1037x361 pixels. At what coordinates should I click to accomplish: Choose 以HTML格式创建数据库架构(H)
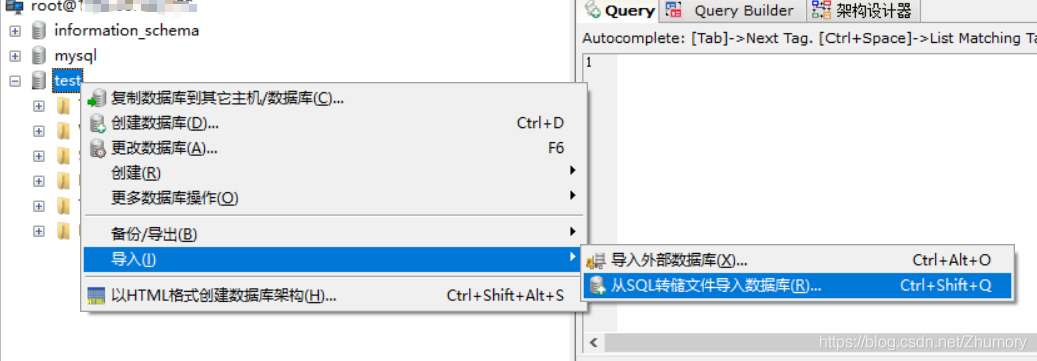(x=333, y=296)
